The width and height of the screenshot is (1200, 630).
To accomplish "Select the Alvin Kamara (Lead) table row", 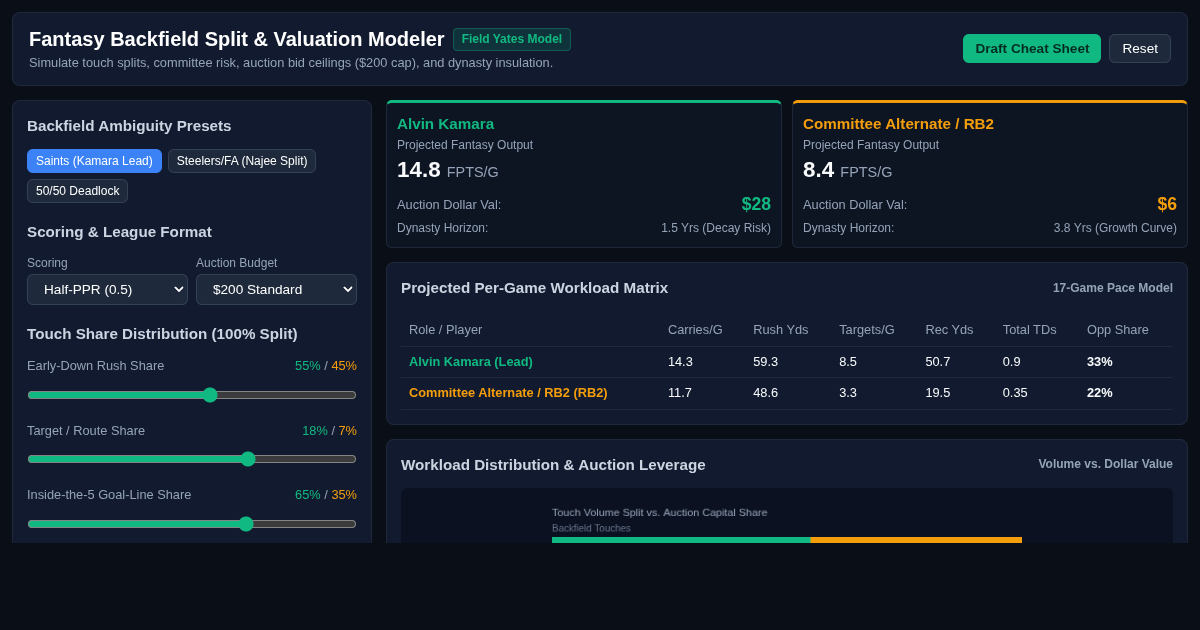I will pos(786,362).
